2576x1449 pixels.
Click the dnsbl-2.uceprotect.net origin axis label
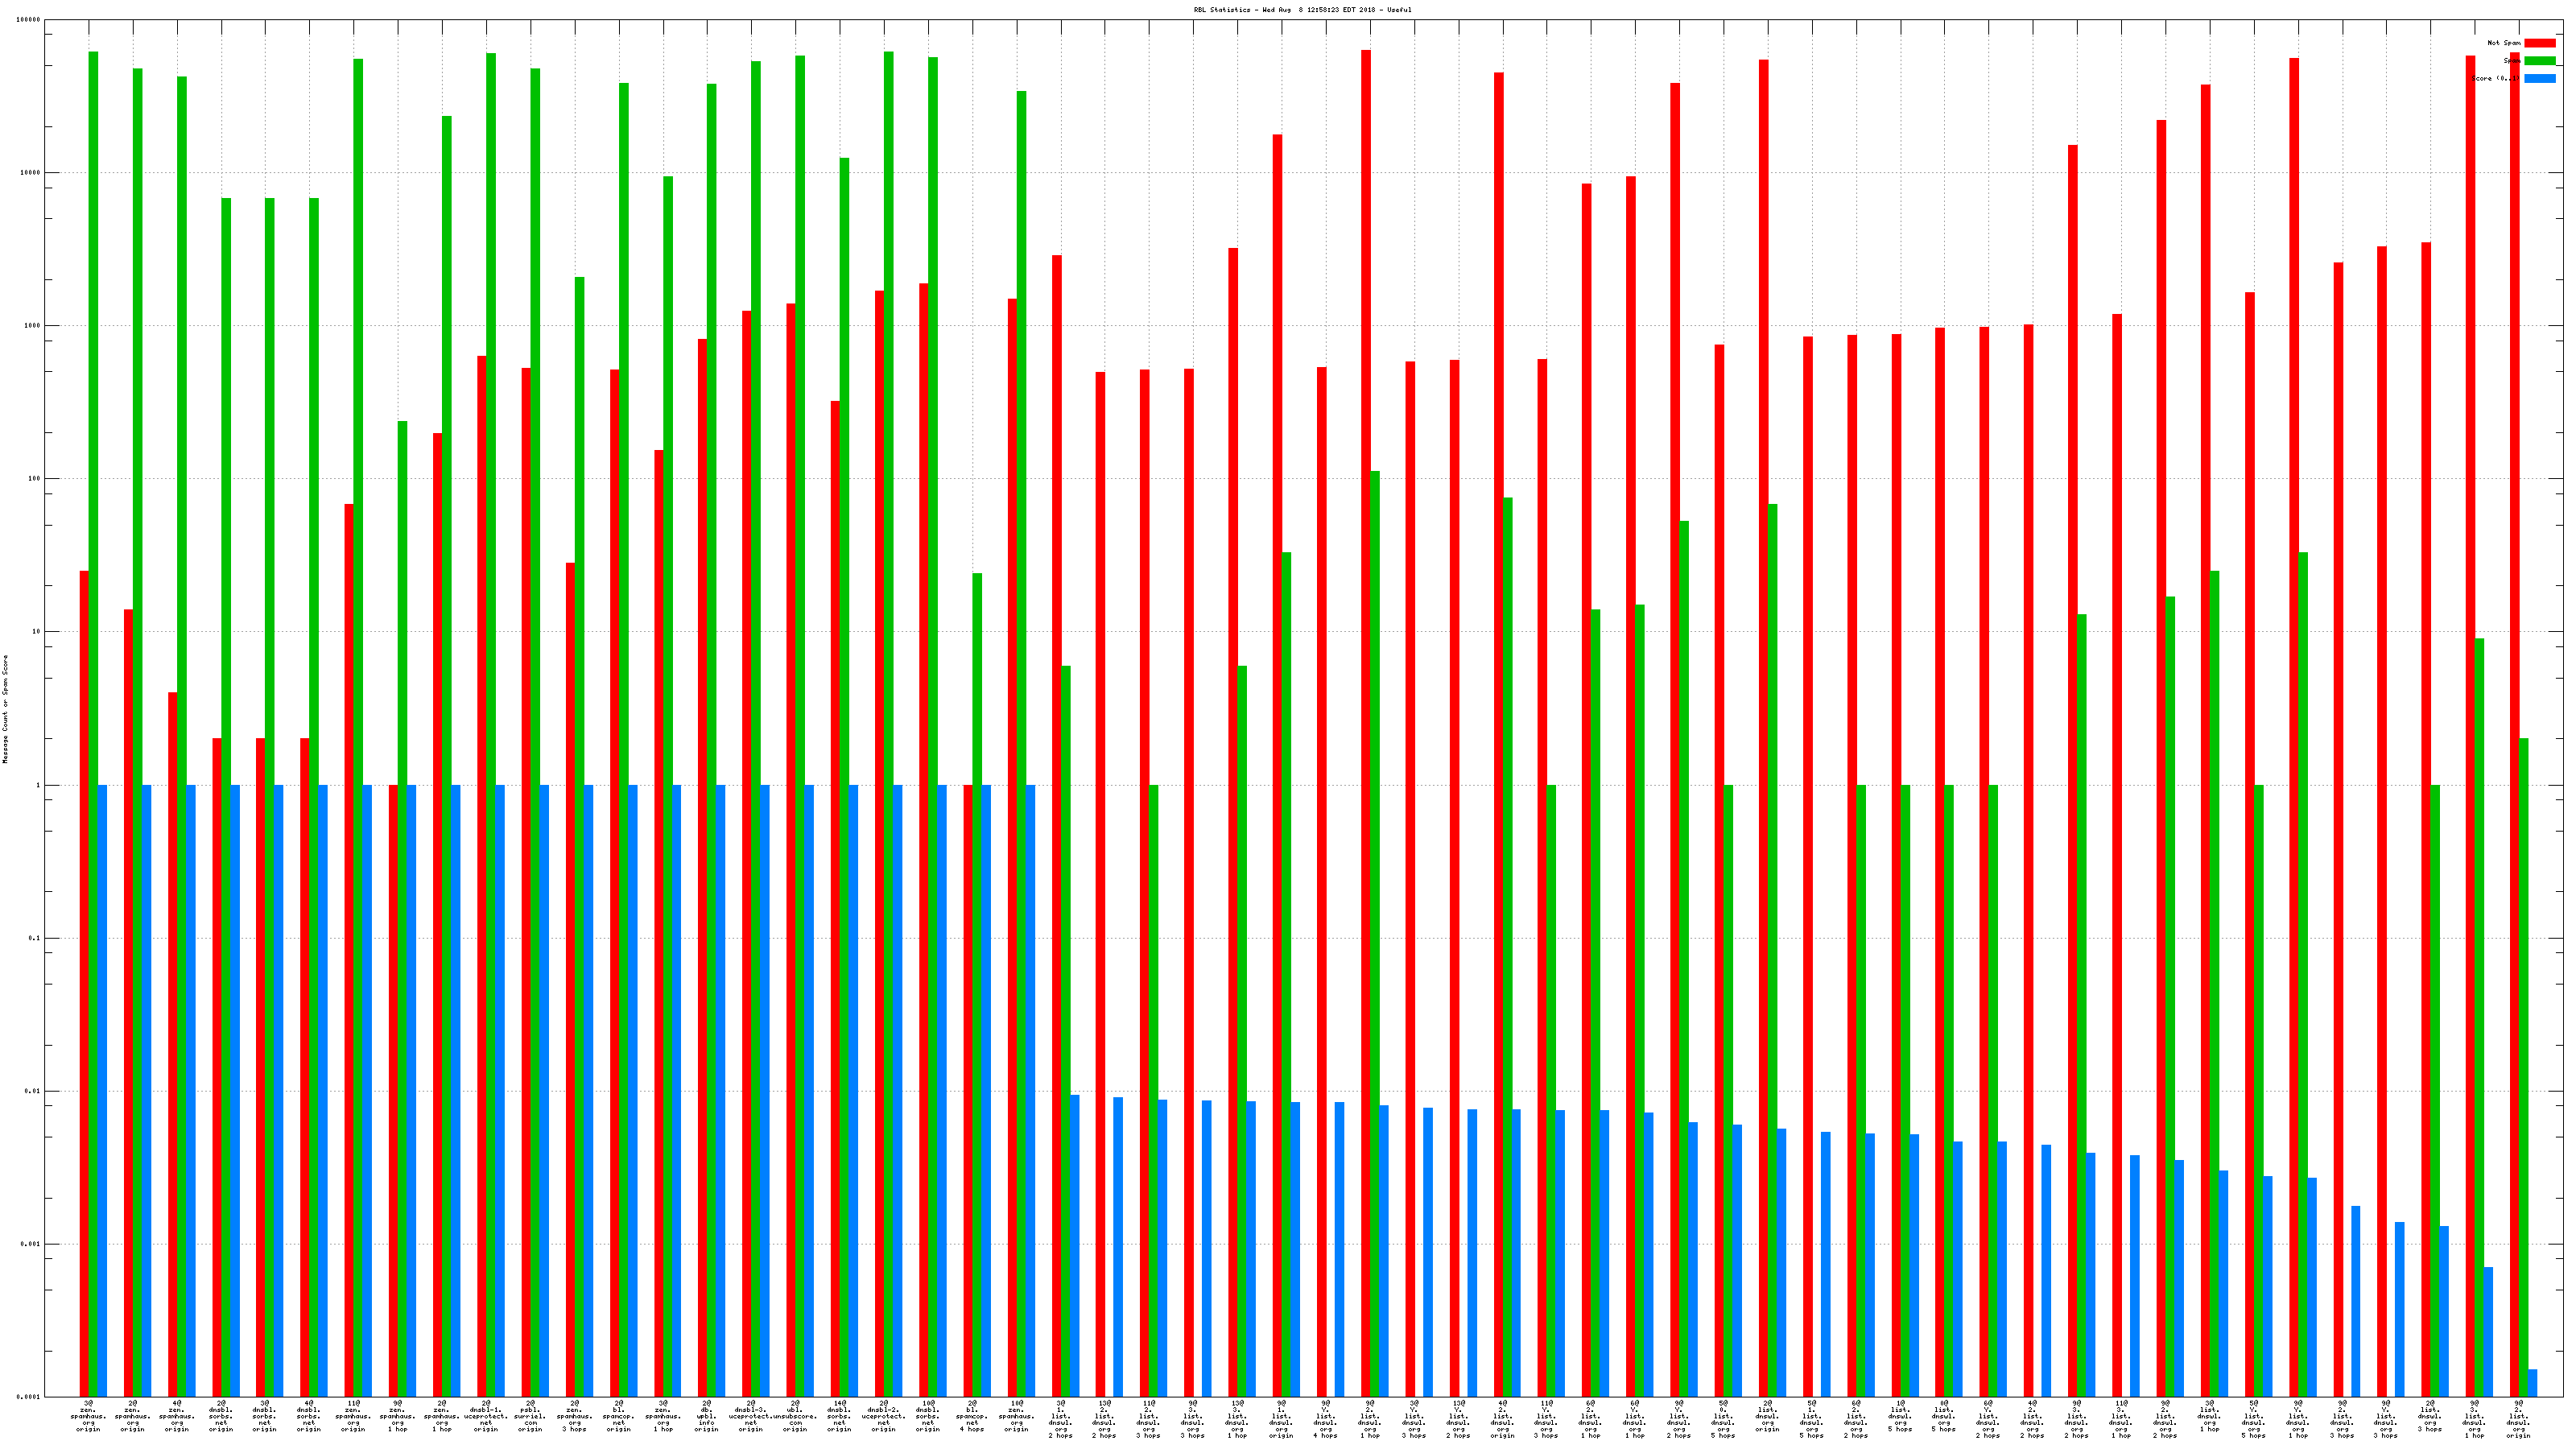point(884,1416)
